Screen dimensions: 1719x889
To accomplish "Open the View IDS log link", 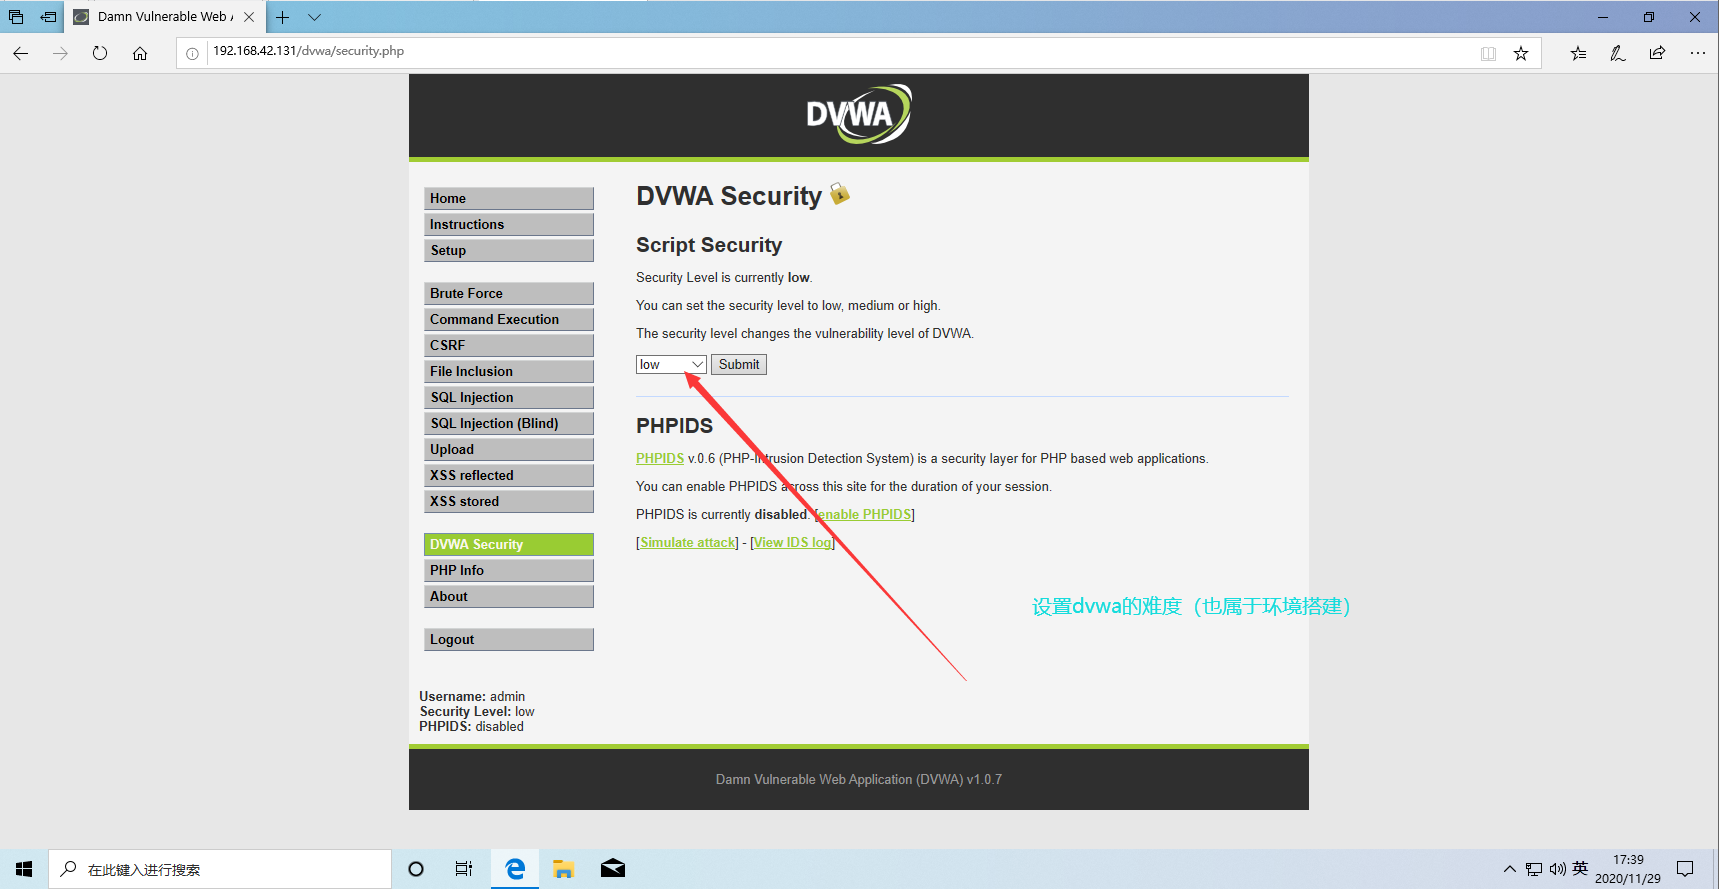I will 793,542.
